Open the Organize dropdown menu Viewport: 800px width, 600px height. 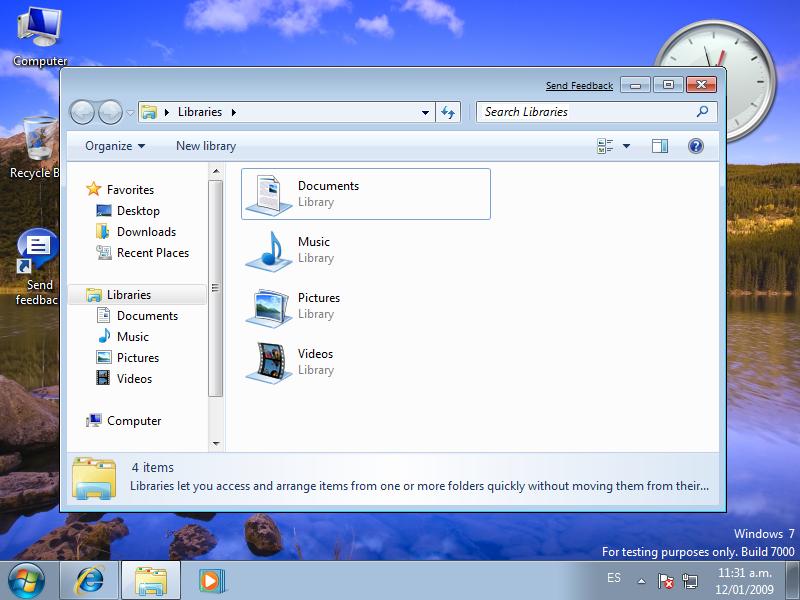tap(114, 146)
